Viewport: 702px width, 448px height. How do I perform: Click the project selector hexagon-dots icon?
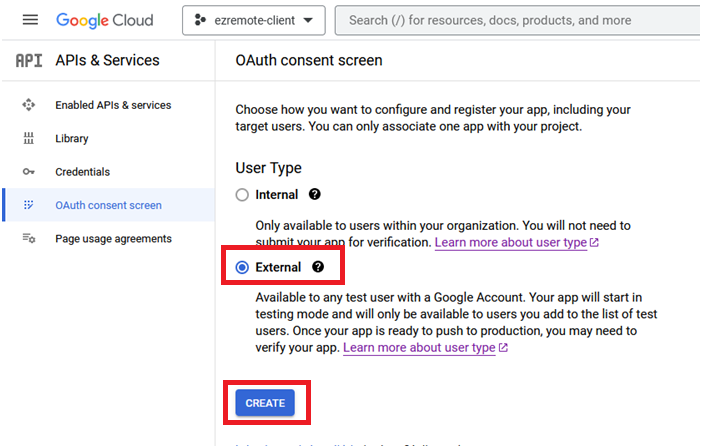tap(200, 20)
